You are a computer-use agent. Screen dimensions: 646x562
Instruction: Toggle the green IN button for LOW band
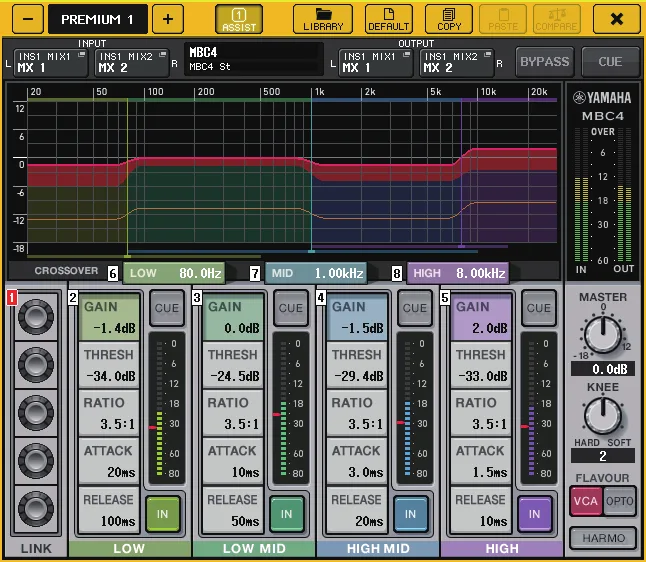click(x=162, y=514)
